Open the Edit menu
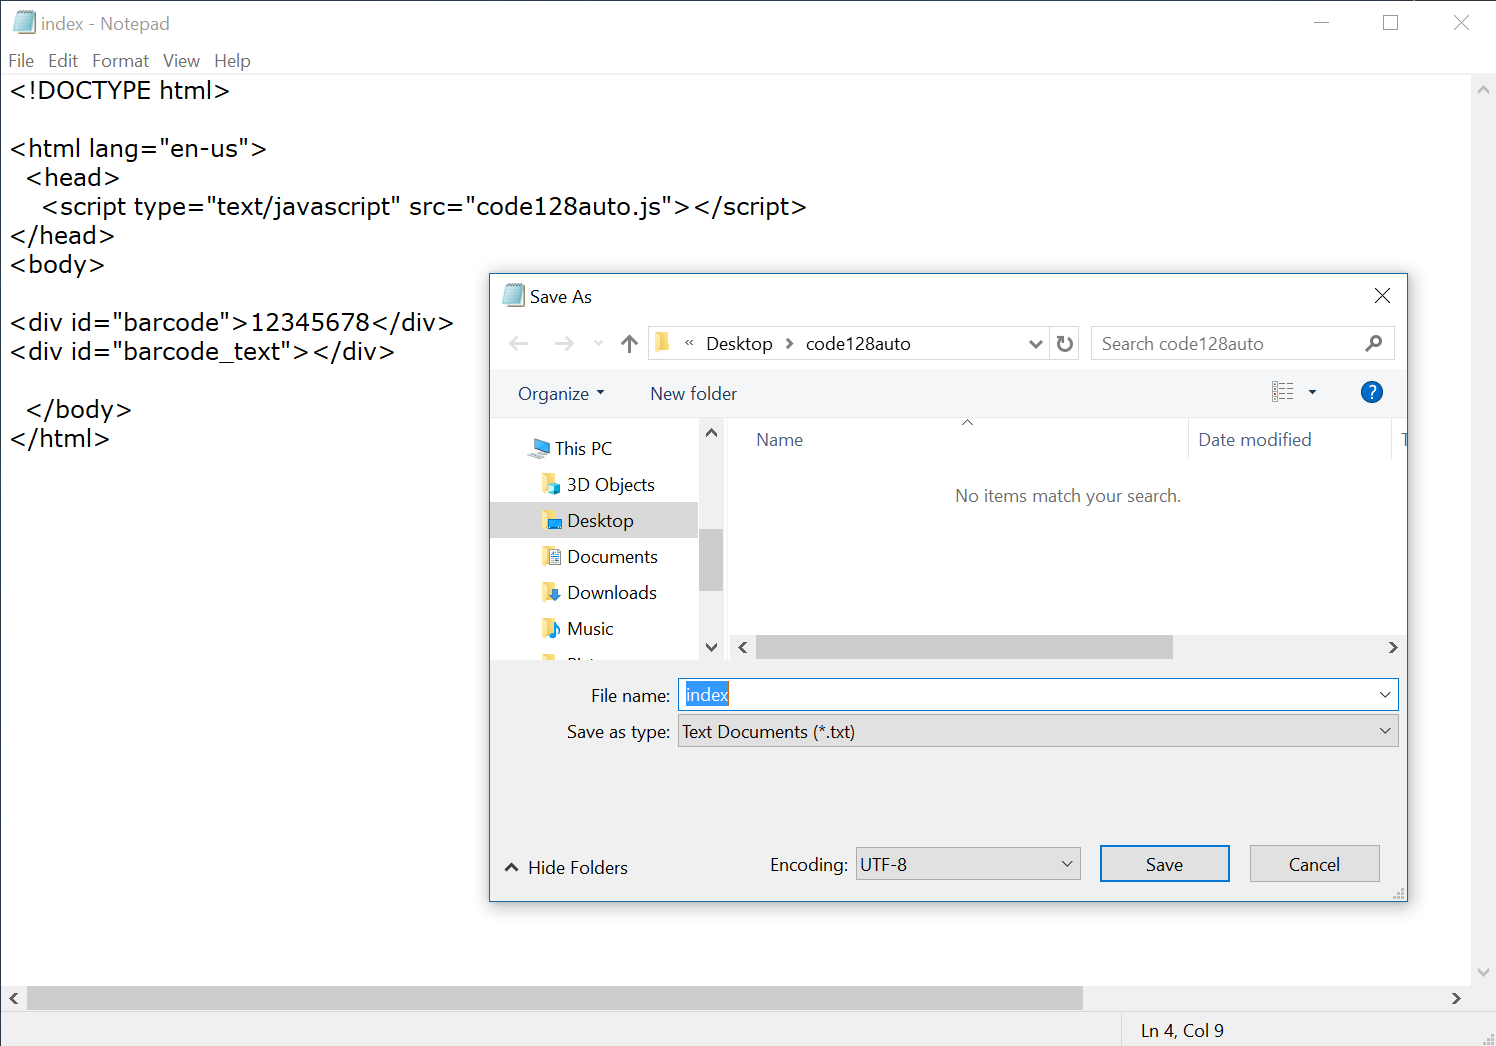1496x1046 pixels. pyautogui.click(x=63, y=61)
